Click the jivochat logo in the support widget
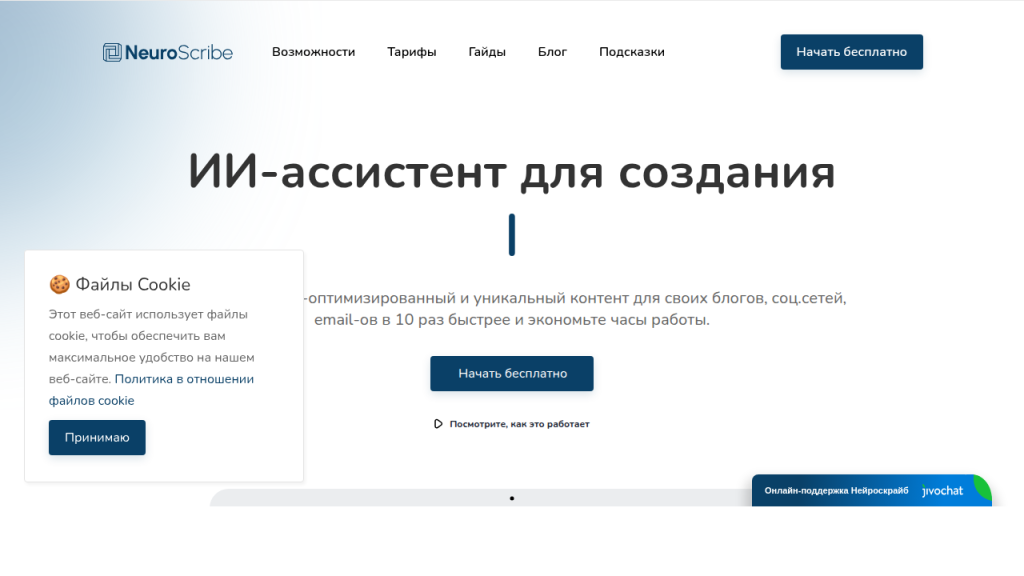 [x=942, y=491]
